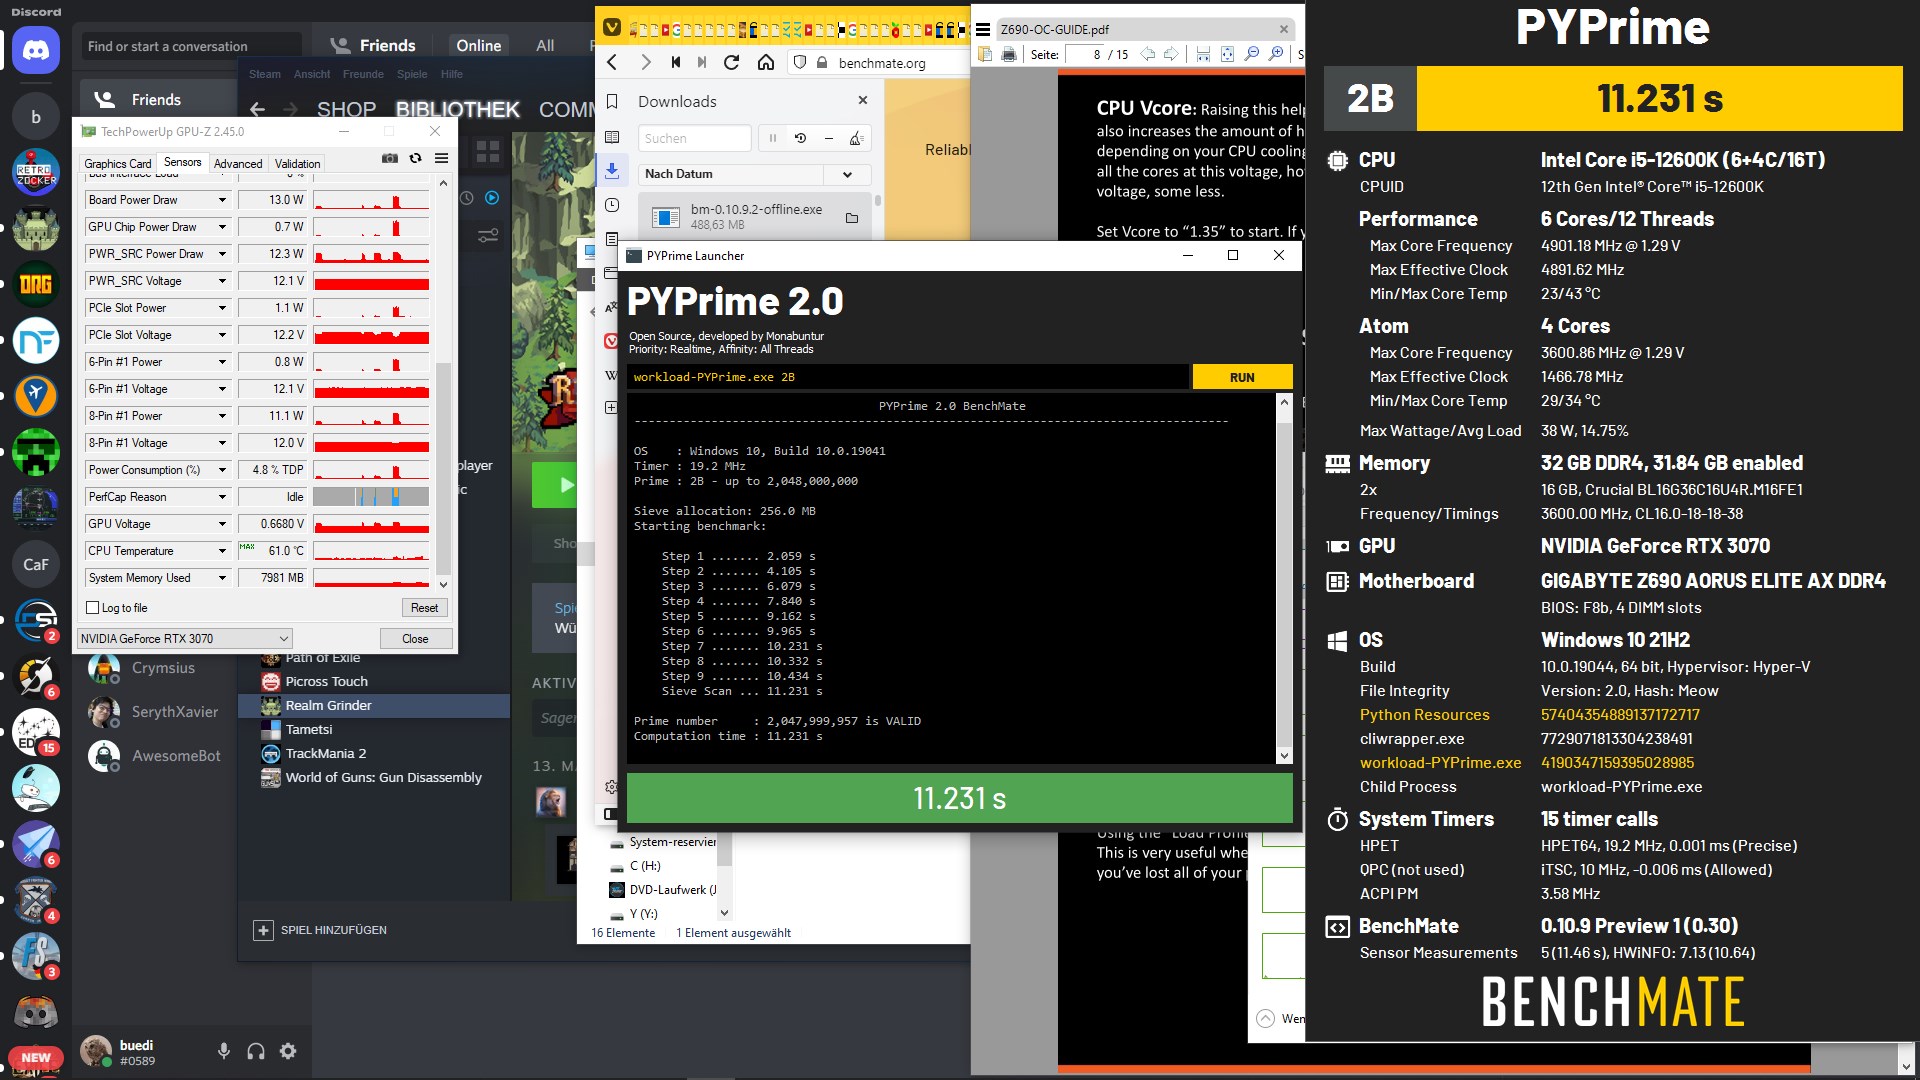Click Vivaldi home page icon
The width and height of the screenshot is (1920, 1080).
click(766, 62)
